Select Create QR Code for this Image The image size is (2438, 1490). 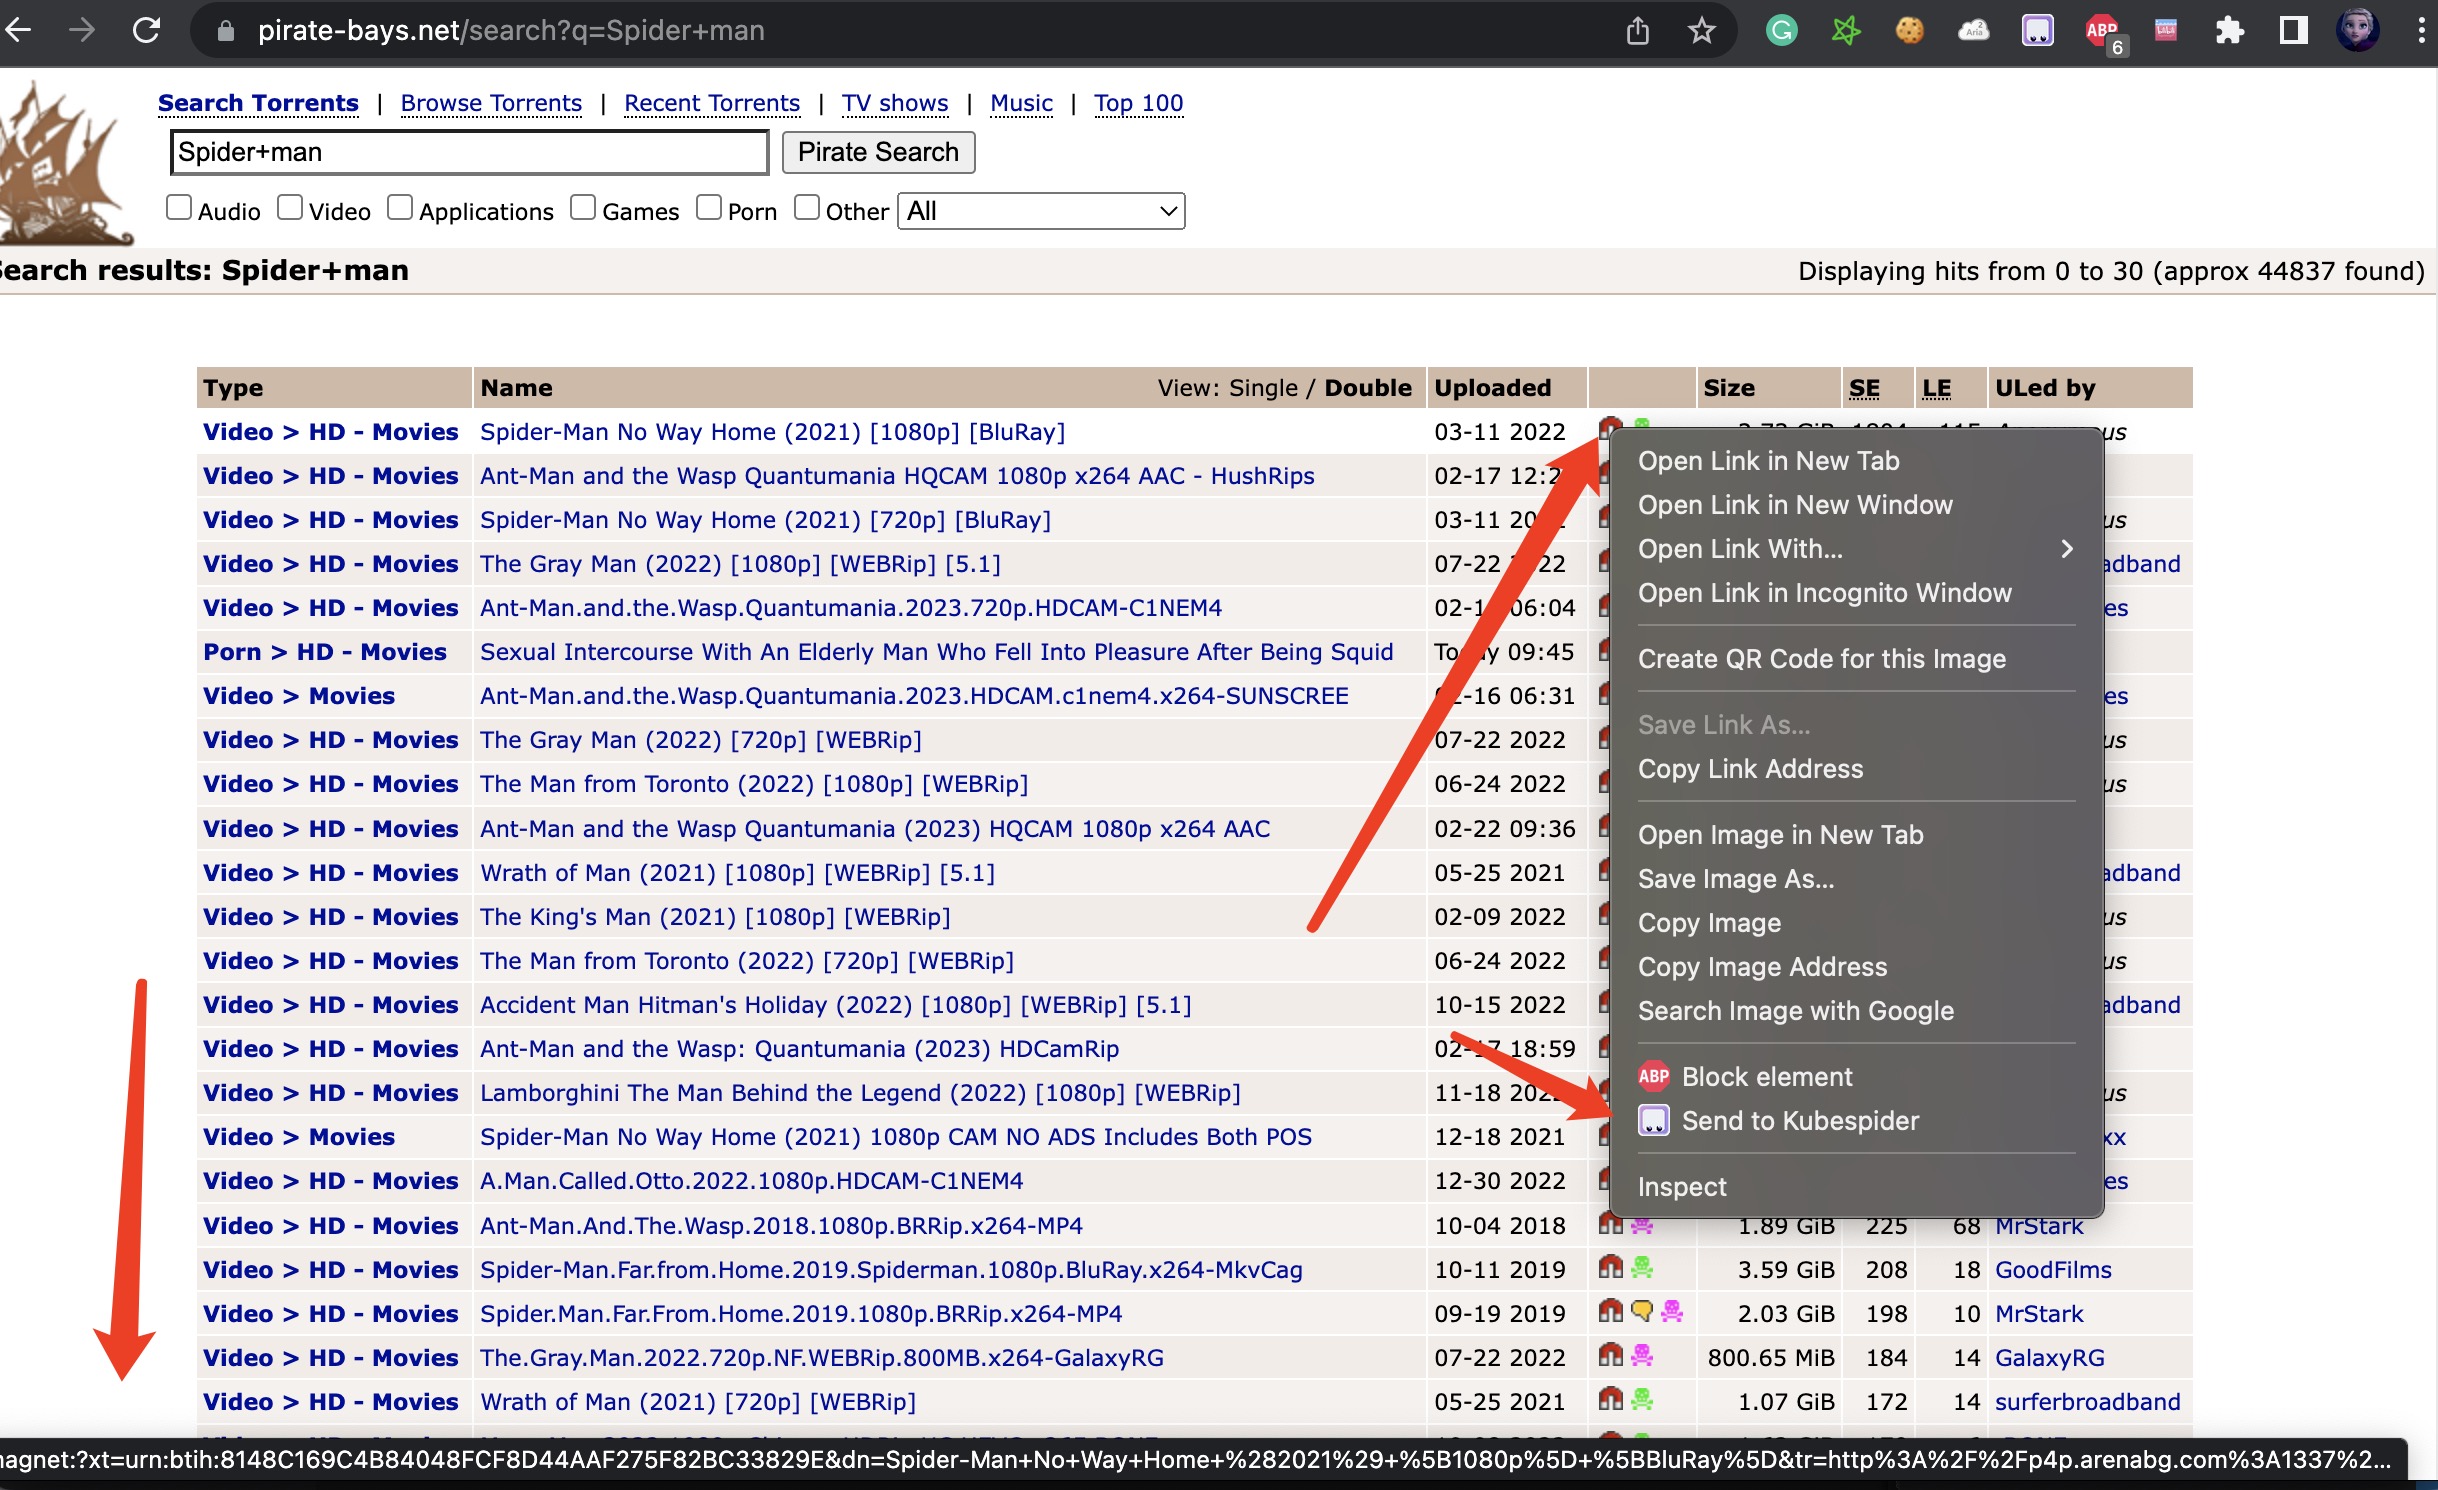1856,659
